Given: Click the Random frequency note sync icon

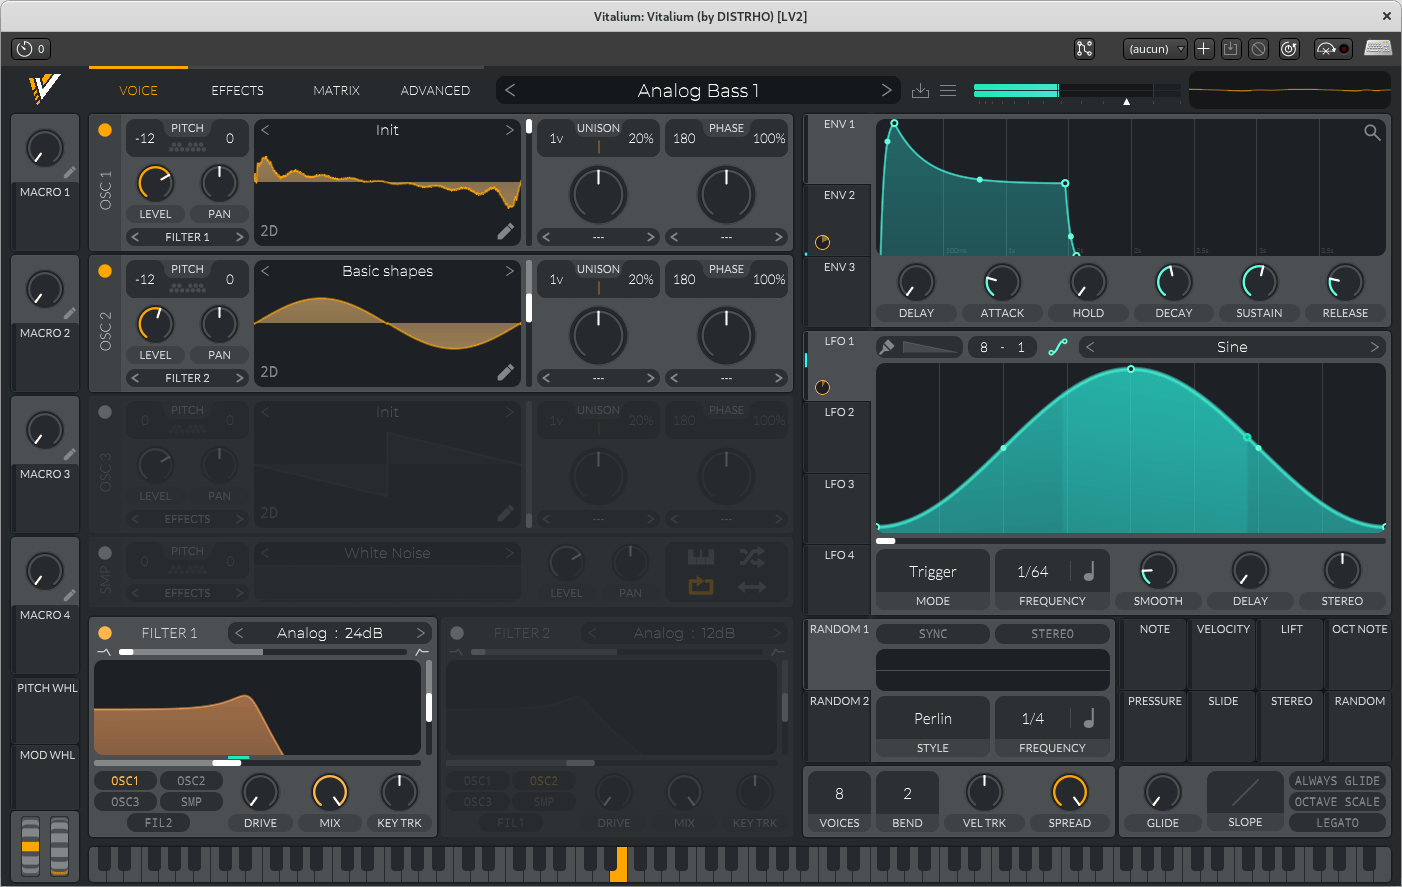Looking at the screenshot, I should 1089,718.
